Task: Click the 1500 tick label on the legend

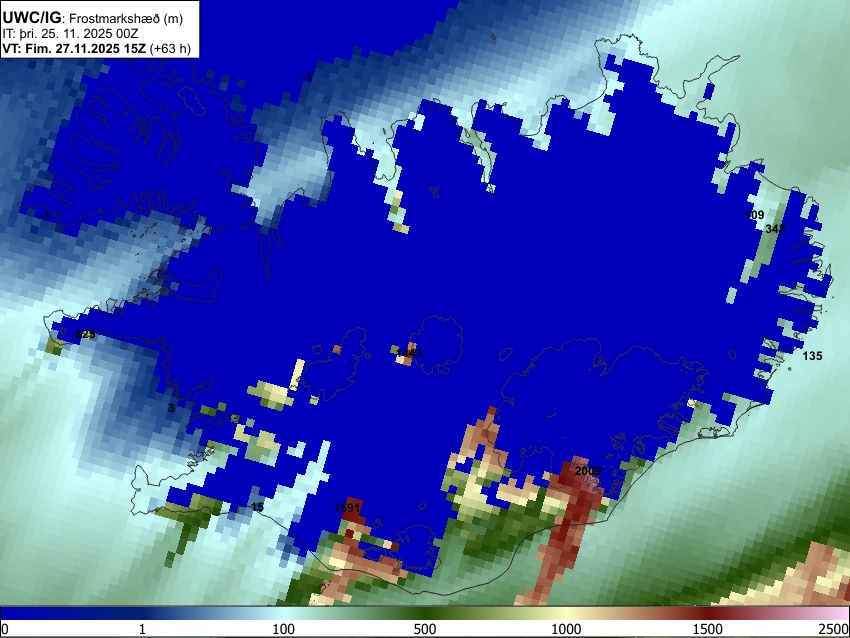Action: pyautogui.click(x=708, y=629)
